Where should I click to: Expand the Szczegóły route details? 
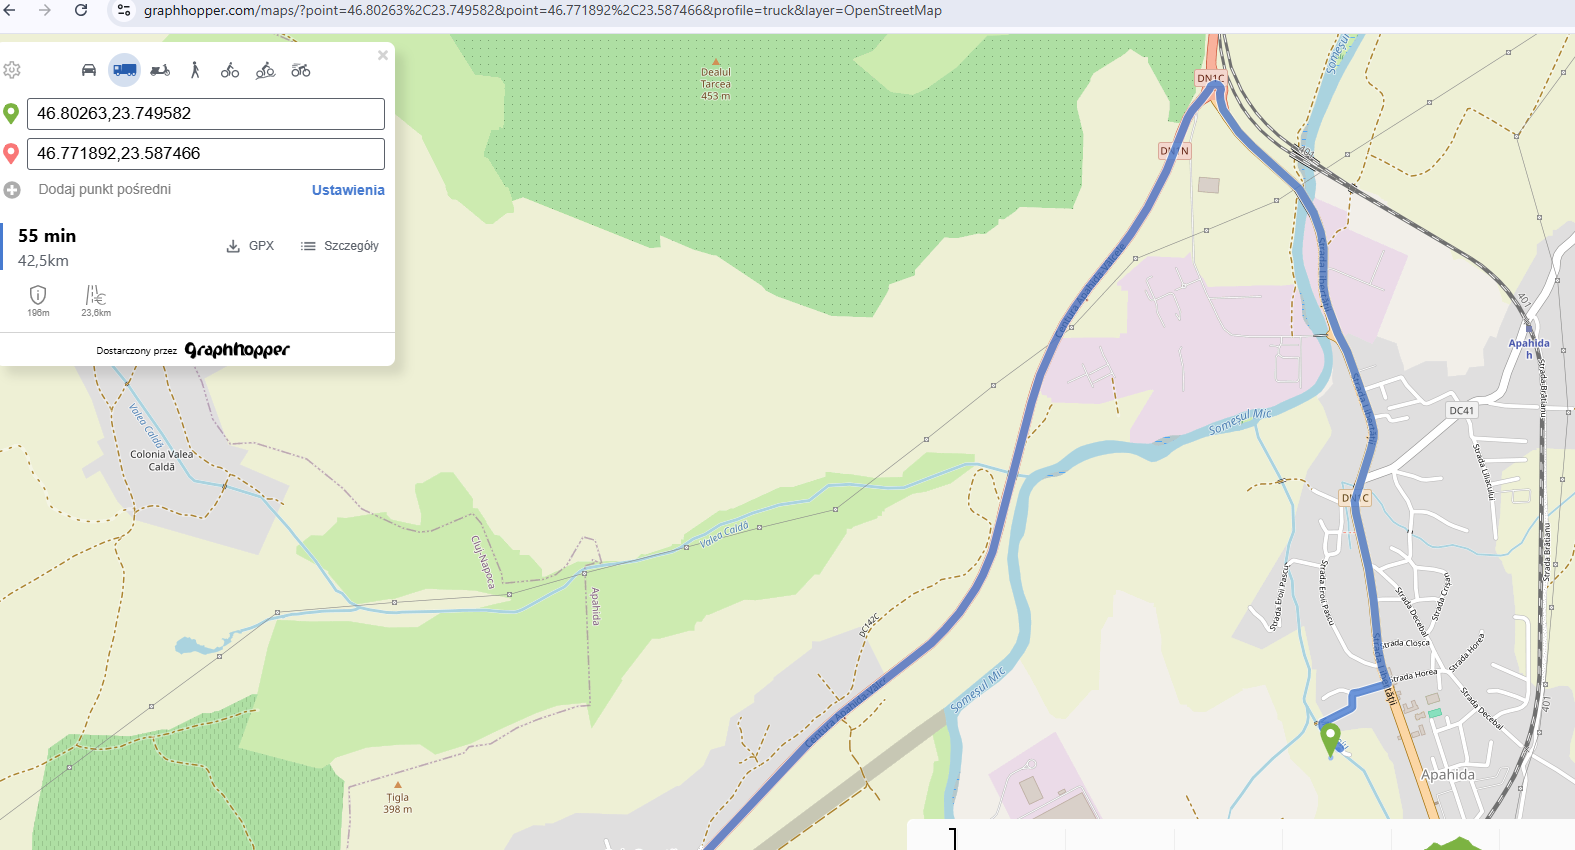(x=340, y=246)
